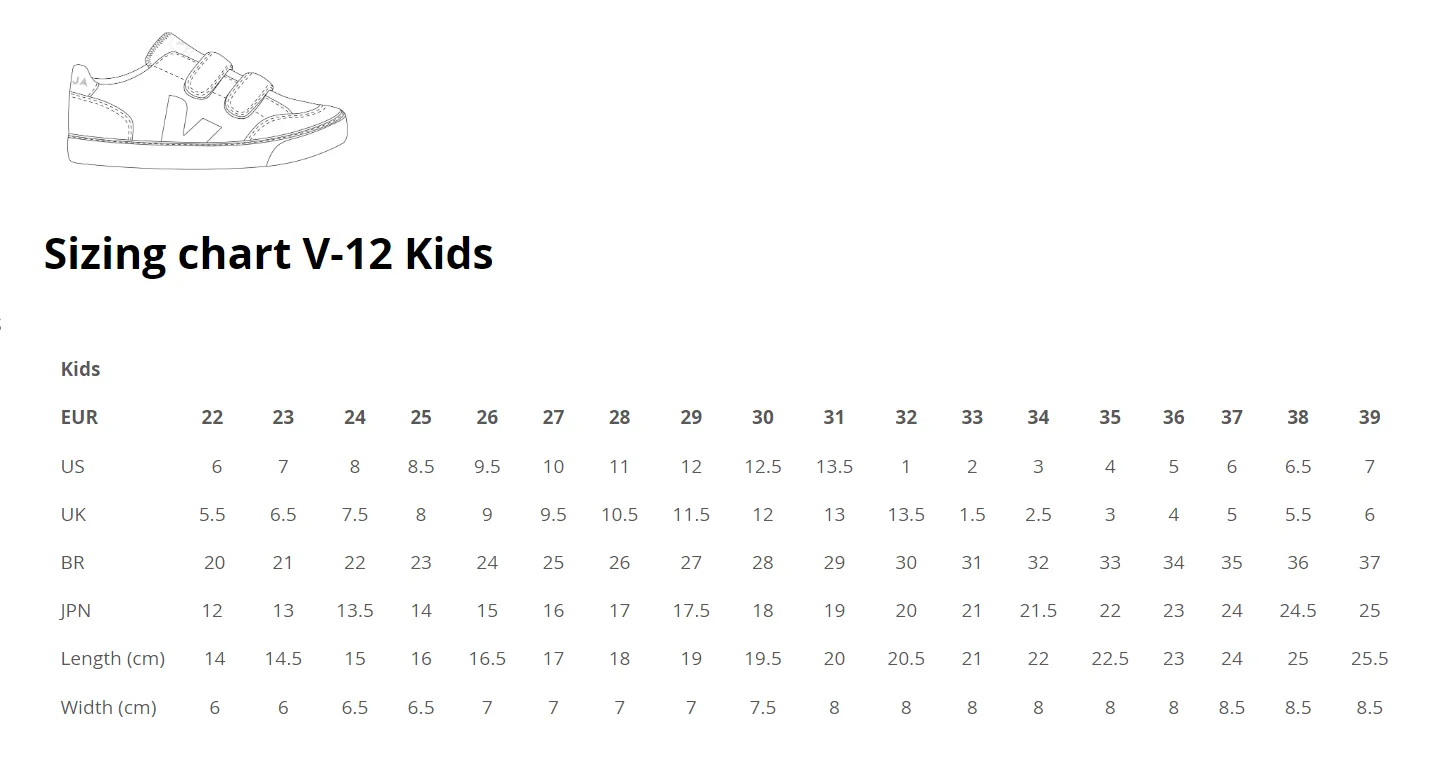This screenshot has width=1434, height=768.
Task: Click the JPN row label
Action: pos(76,610)
